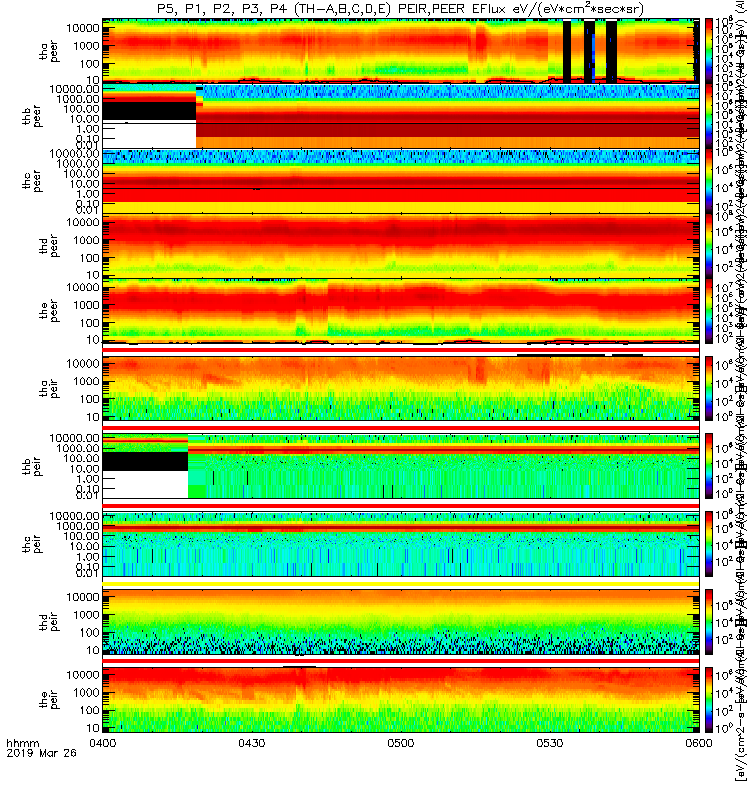Viewport: 750px width, 800px height.
Task: Click the tha peer color bar
Action: click(709, 51)
